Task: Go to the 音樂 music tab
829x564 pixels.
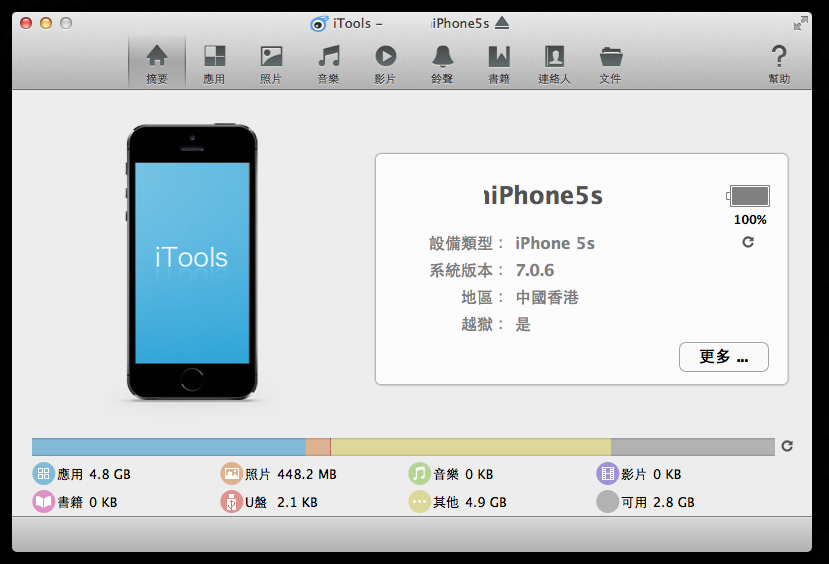Action: pos(328,64)
